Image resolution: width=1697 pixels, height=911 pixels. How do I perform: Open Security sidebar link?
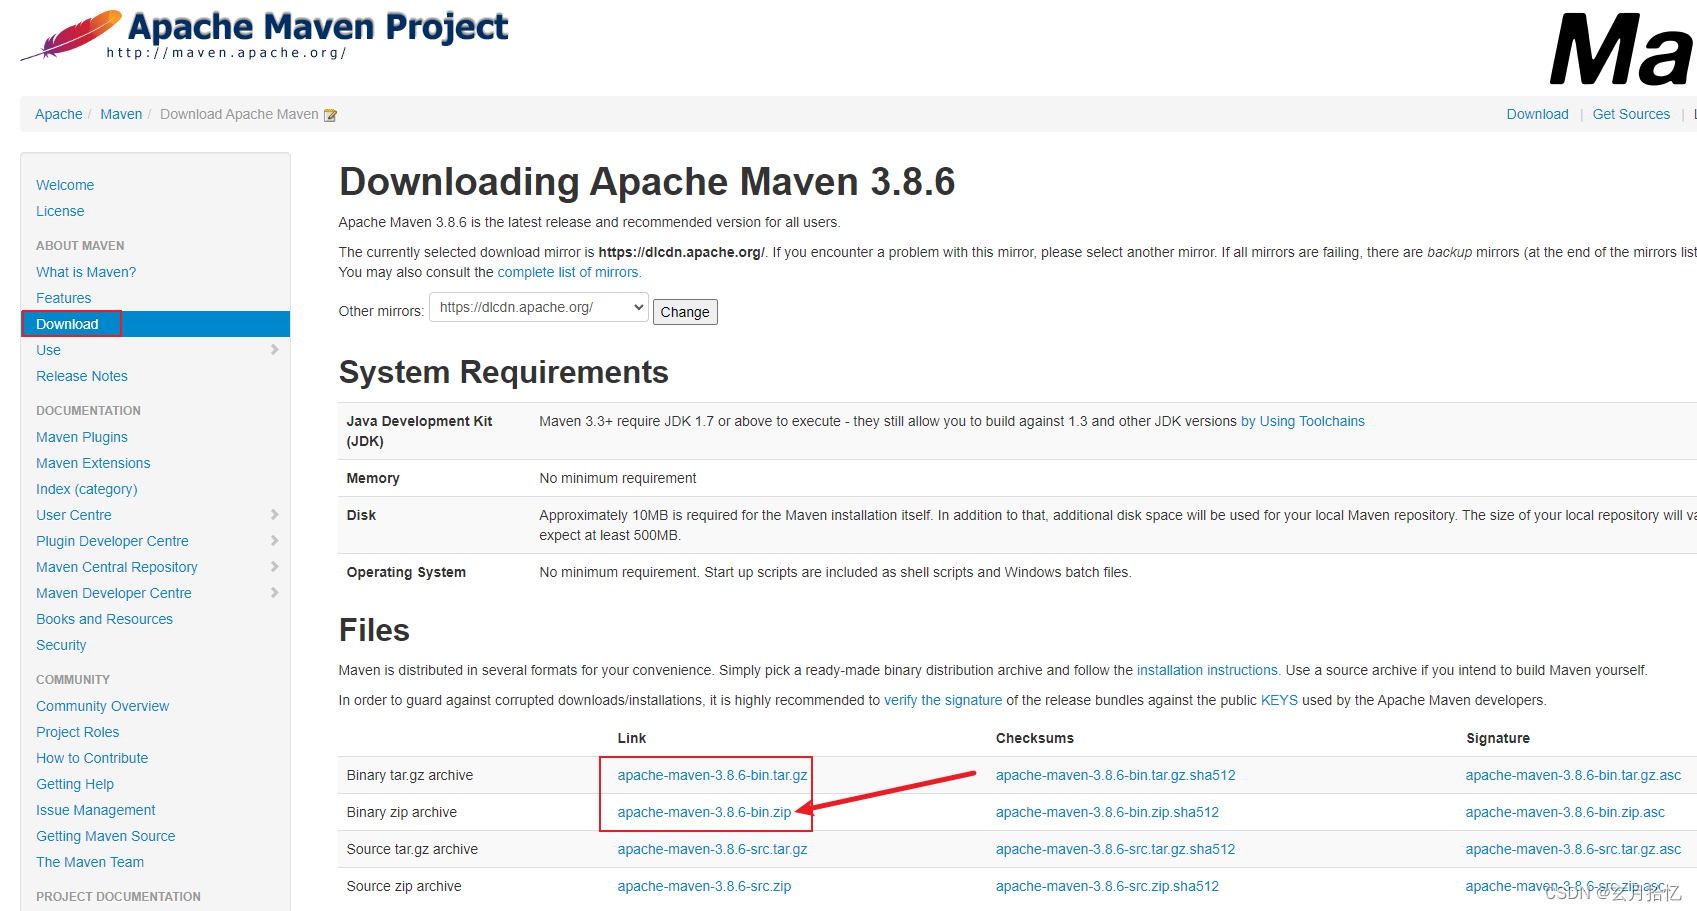[61, 645]
